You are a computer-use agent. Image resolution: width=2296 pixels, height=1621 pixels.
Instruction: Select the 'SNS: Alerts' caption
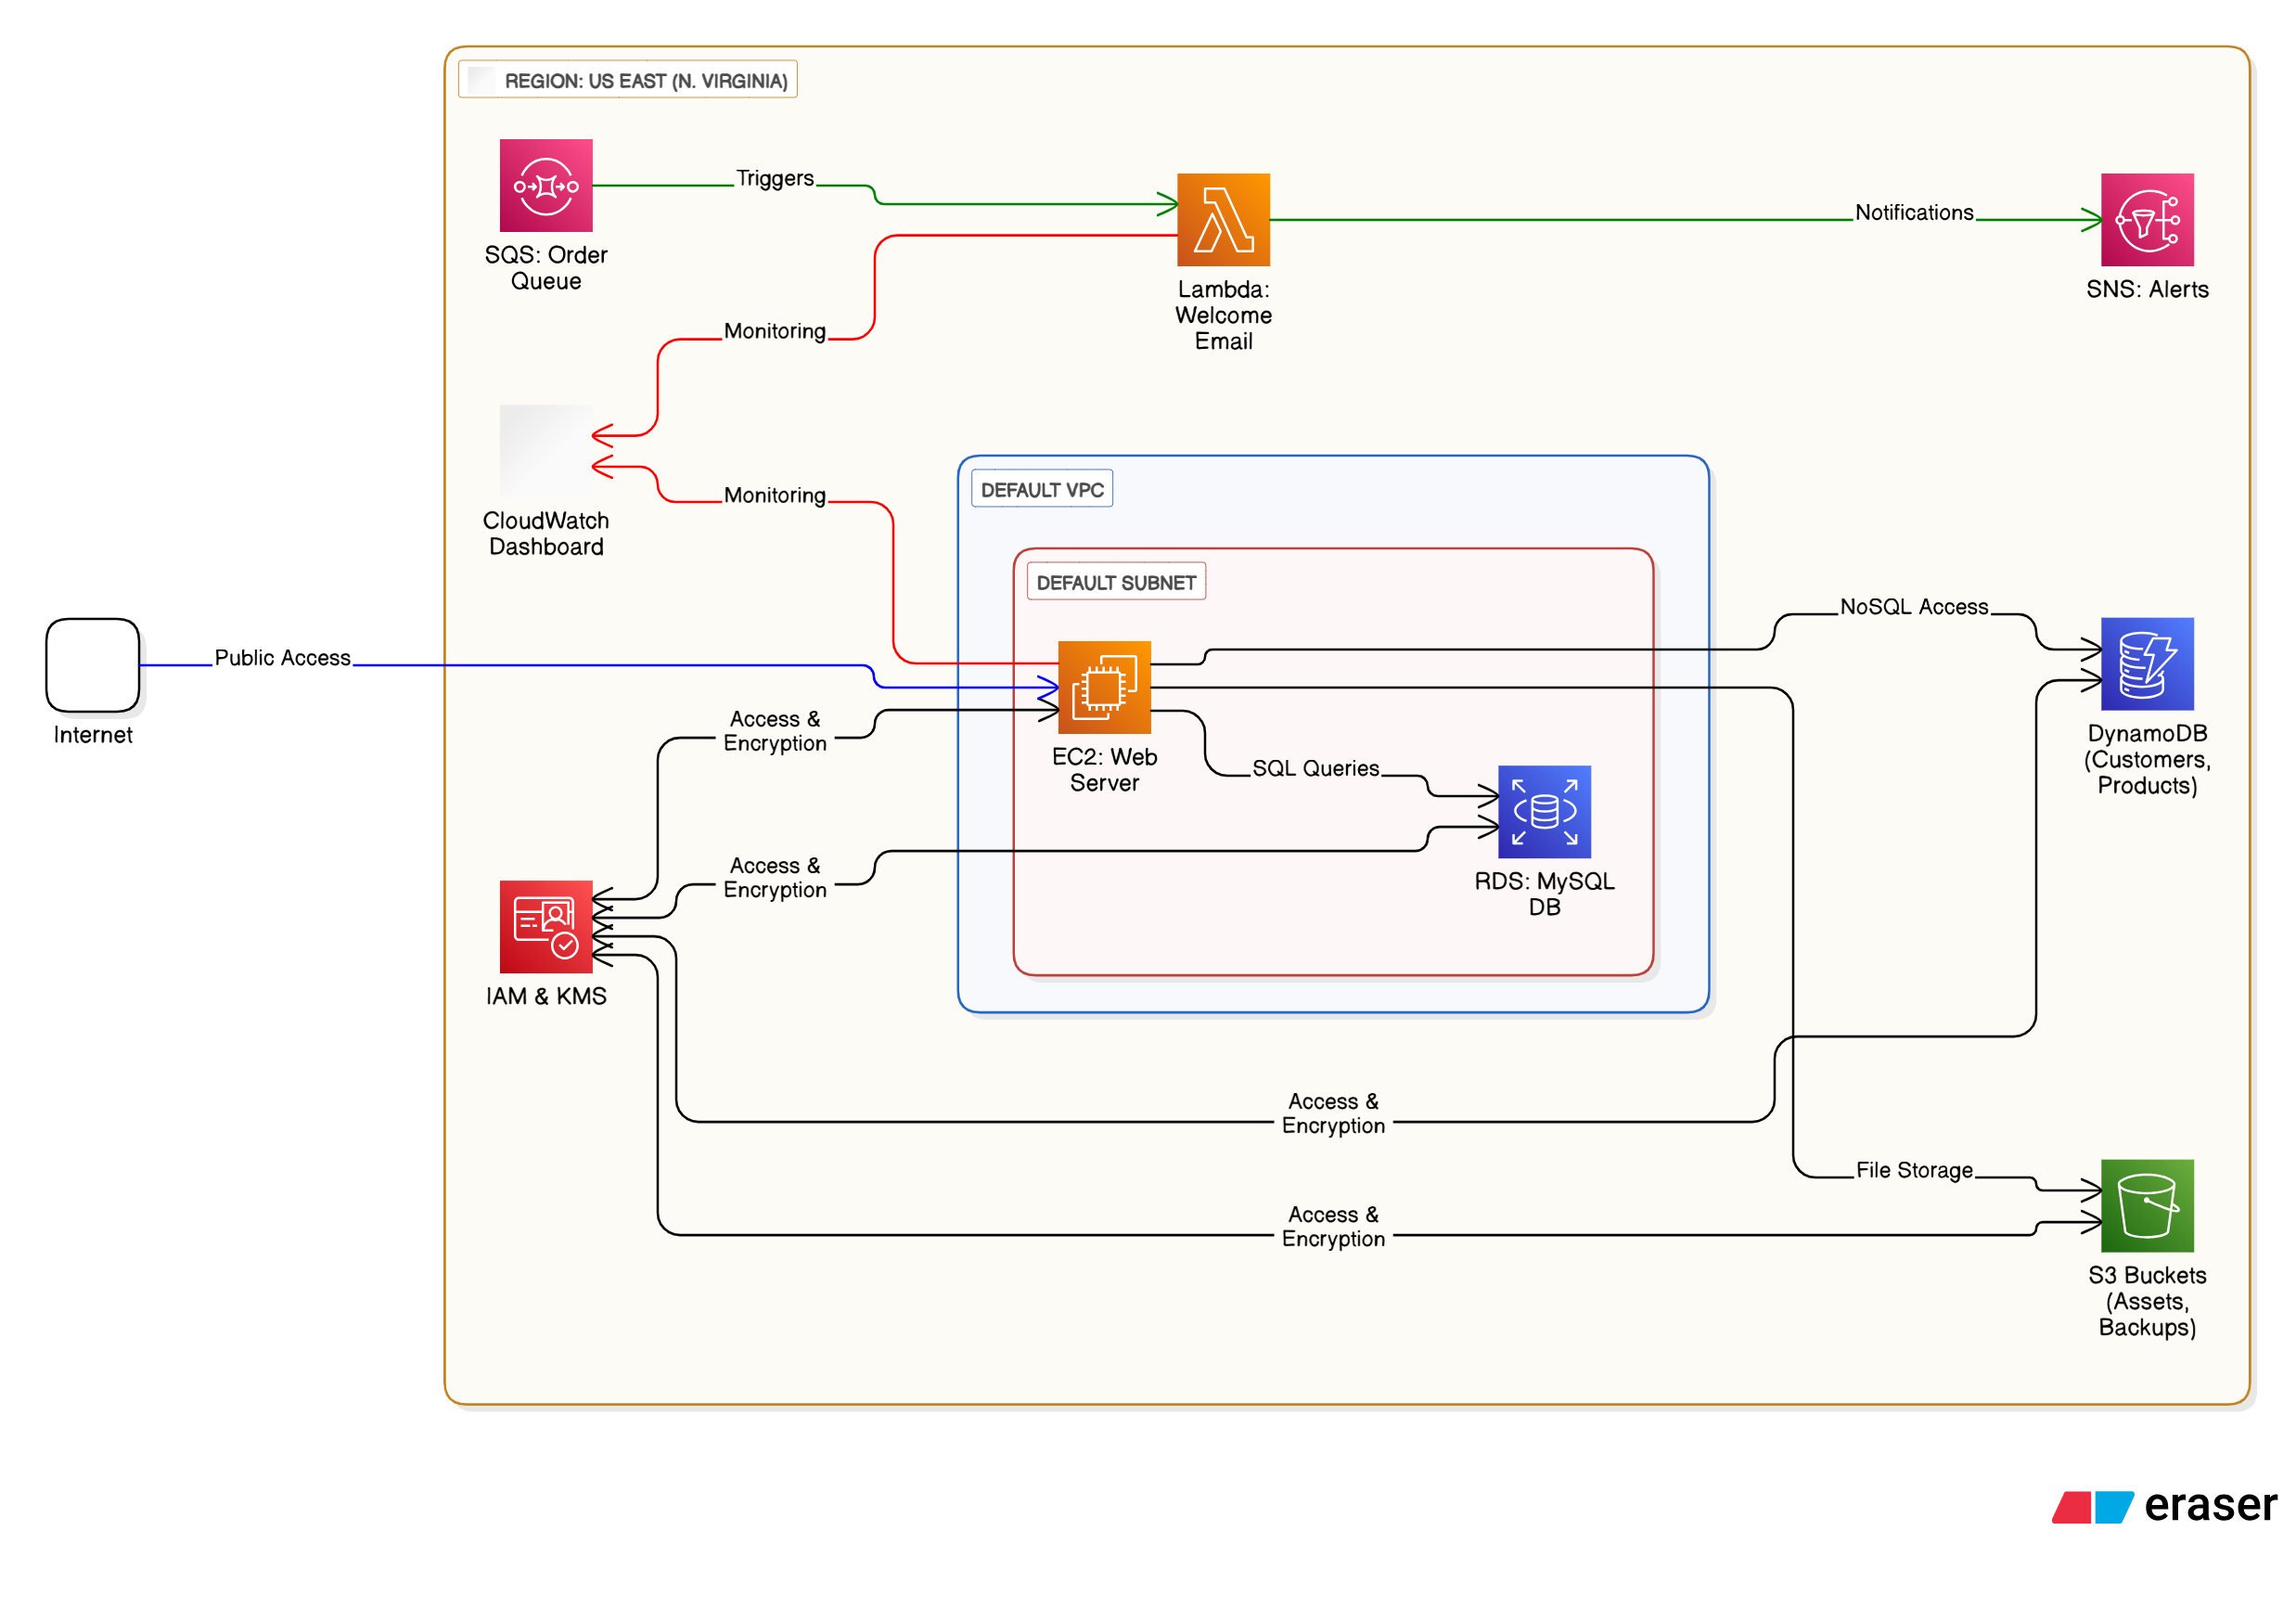point(2147,289)
